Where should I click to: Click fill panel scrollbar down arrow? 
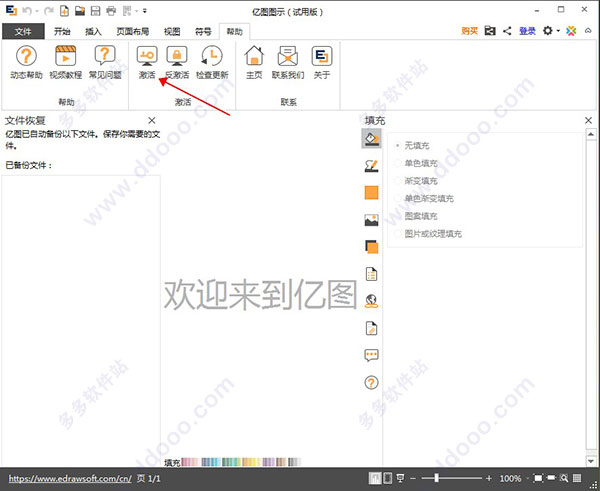click(591, 461)
